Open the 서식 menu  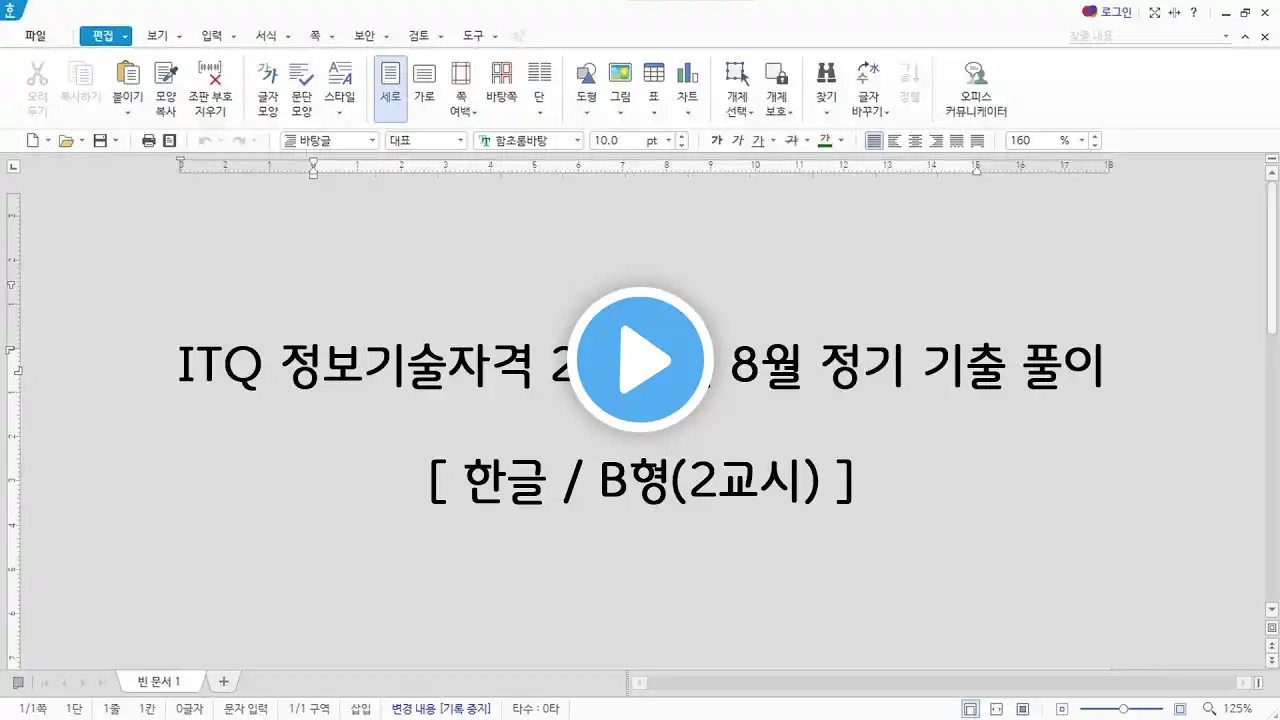click(266, 35)
